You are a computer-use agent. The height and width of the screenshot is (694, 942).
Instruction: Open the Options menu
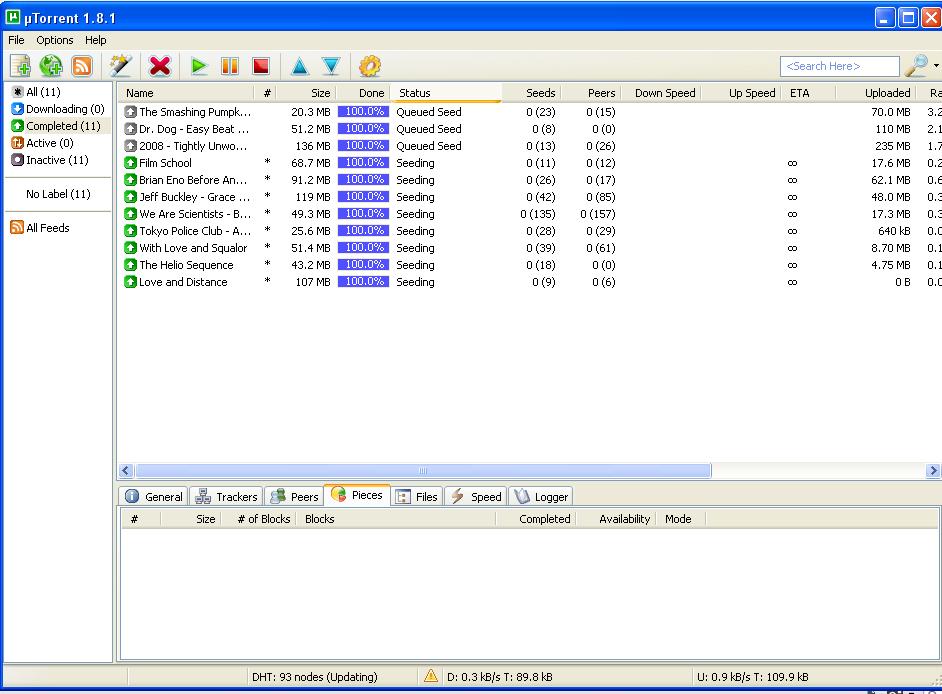tap(55, 40)
